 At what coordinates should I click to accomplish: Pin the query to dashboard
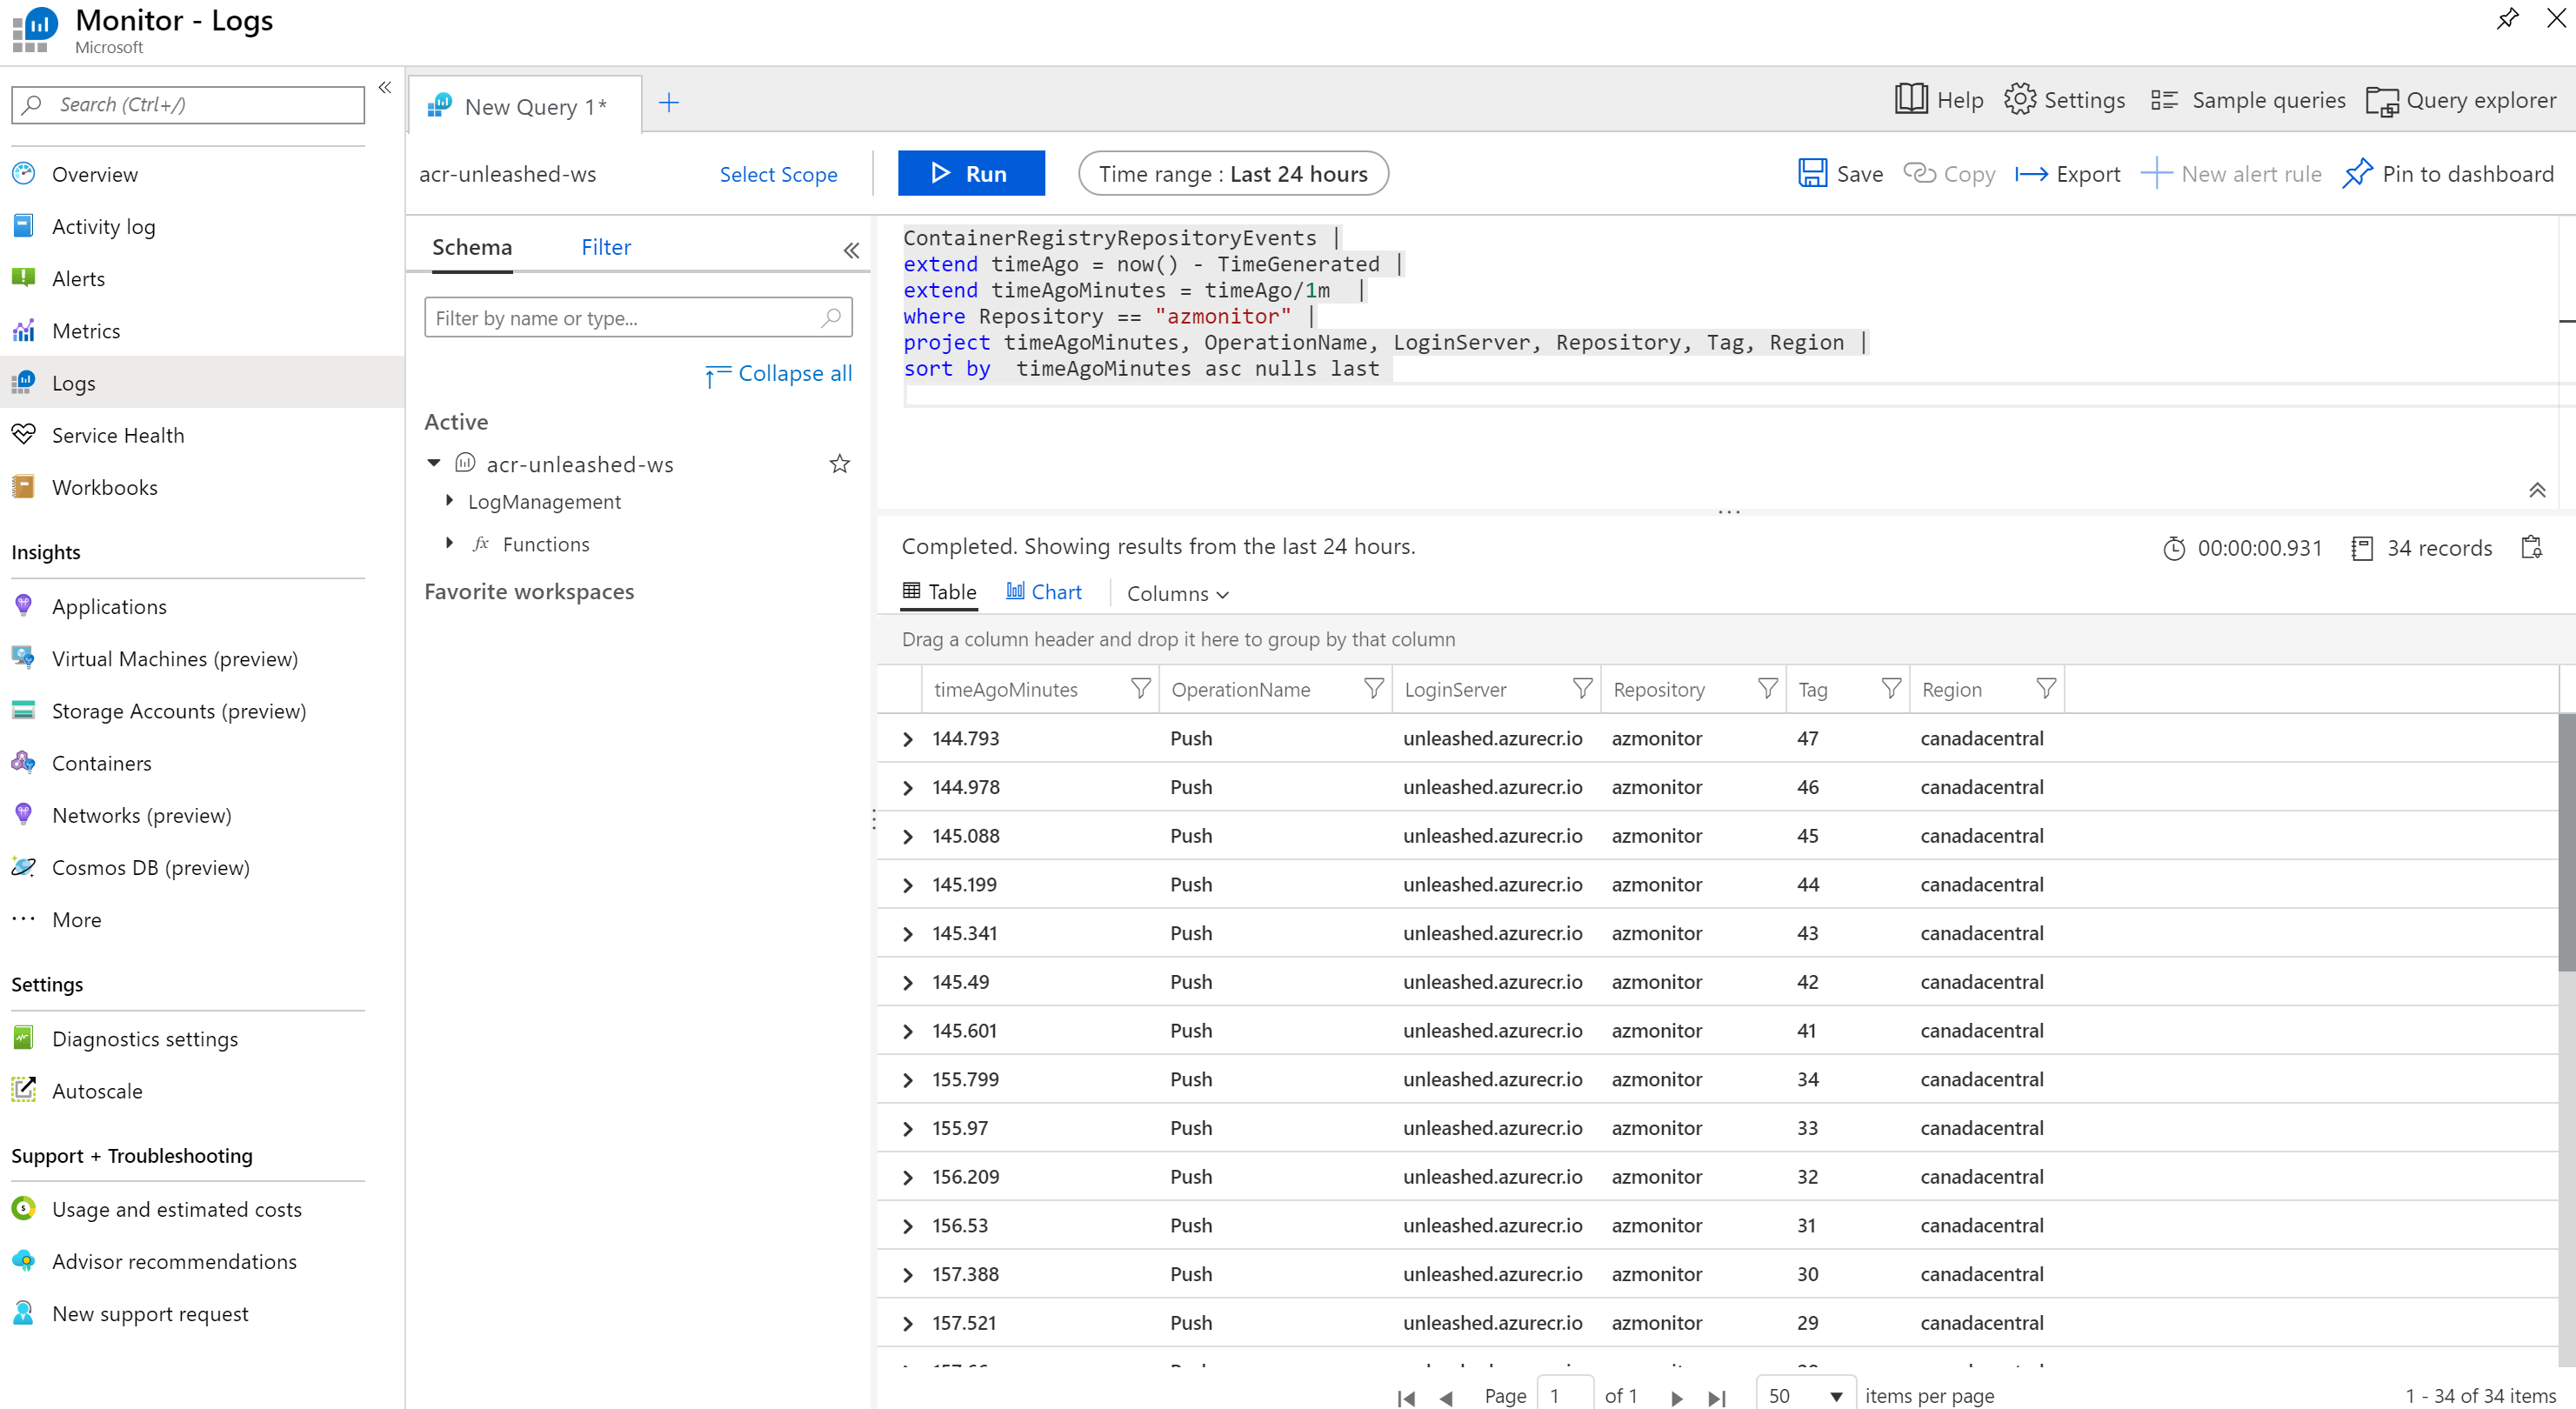tap(2447, 173)
